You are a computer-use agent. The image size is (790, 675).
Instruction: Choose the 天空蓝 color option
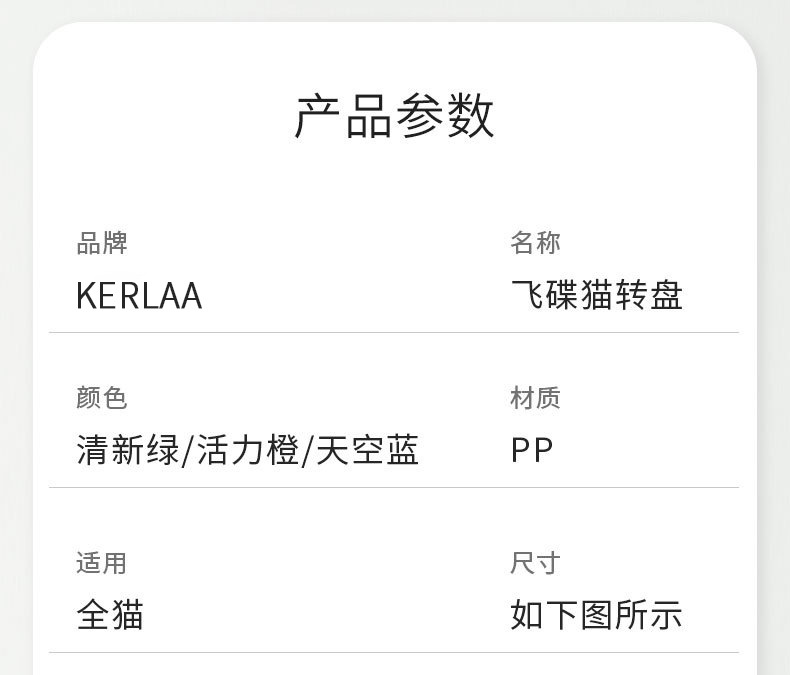pyautogui.click(x=367, y=450)
